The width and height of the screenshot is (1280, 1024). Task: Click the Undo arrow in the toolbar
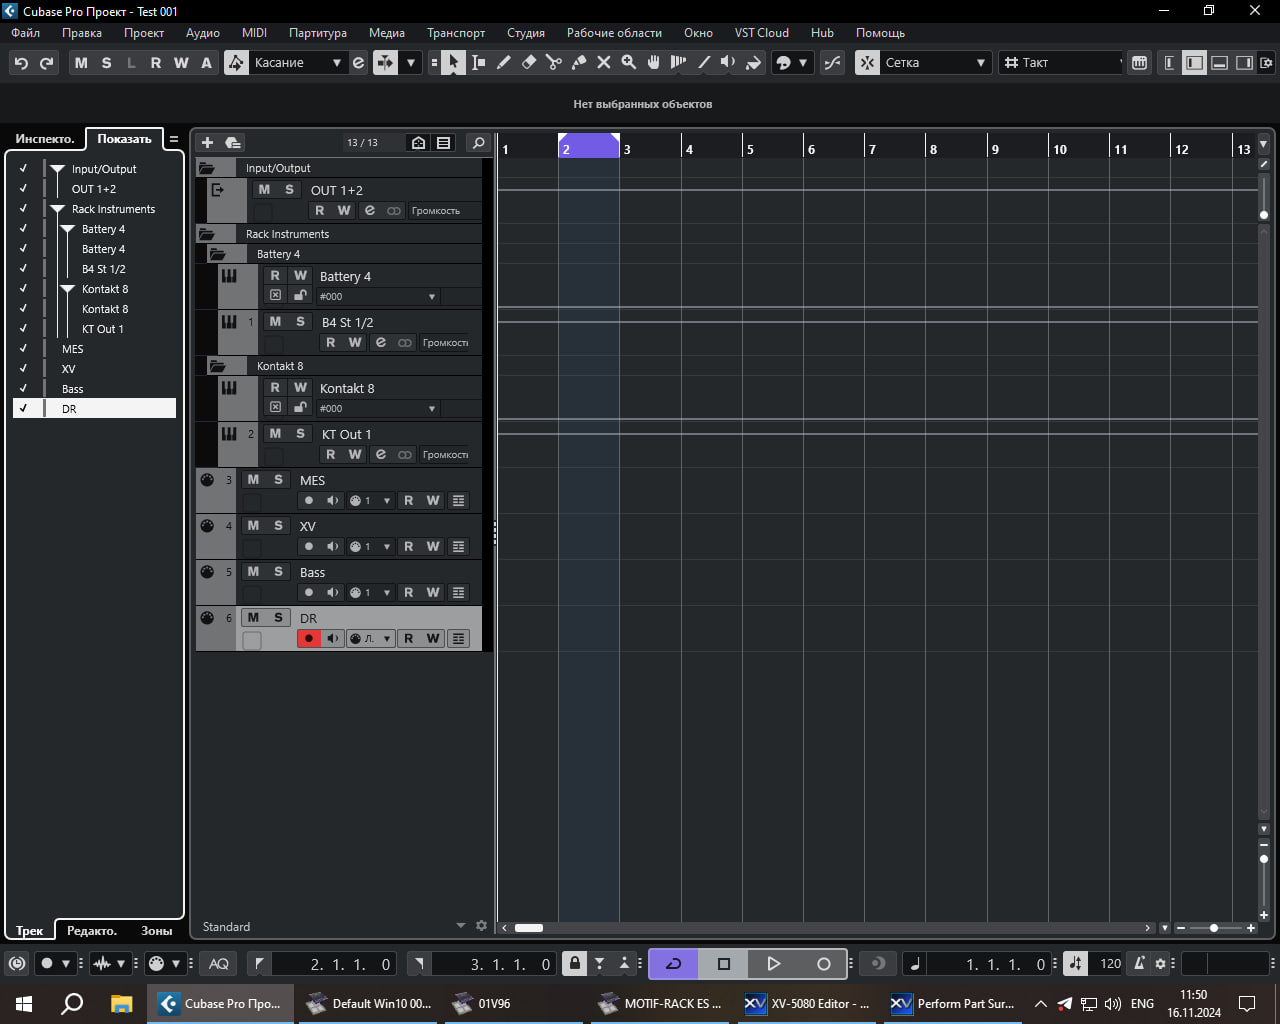coord(21,63)
